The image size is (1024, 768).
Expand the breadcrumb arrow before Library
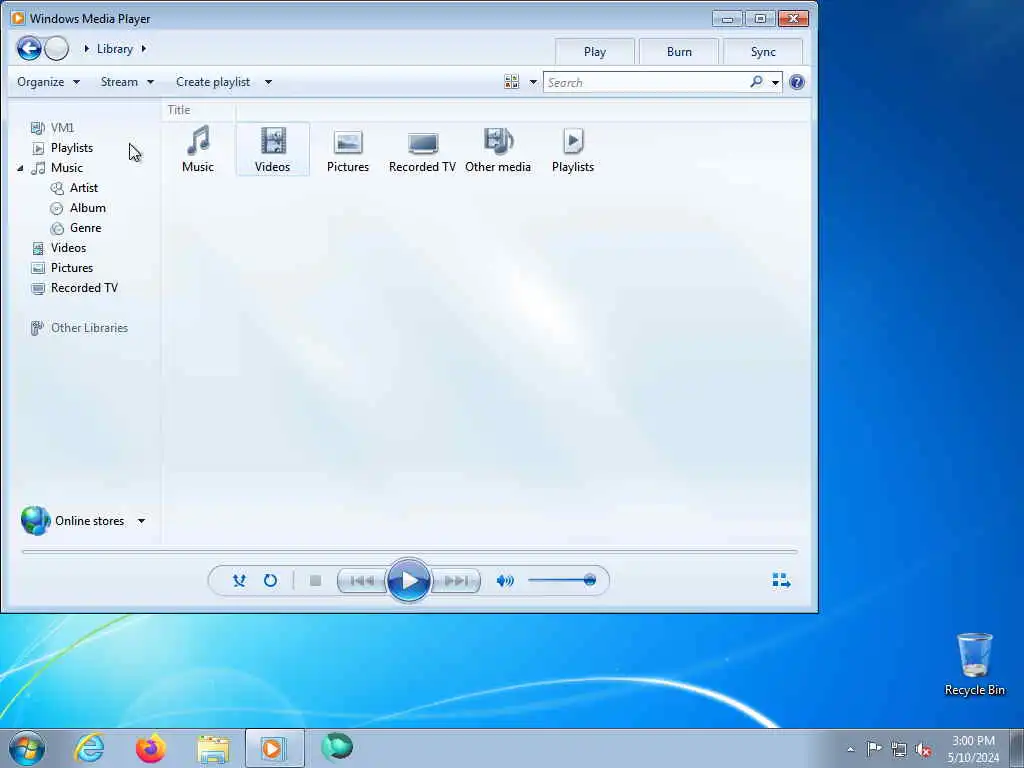pyautogui.click(x=86, y=48)
